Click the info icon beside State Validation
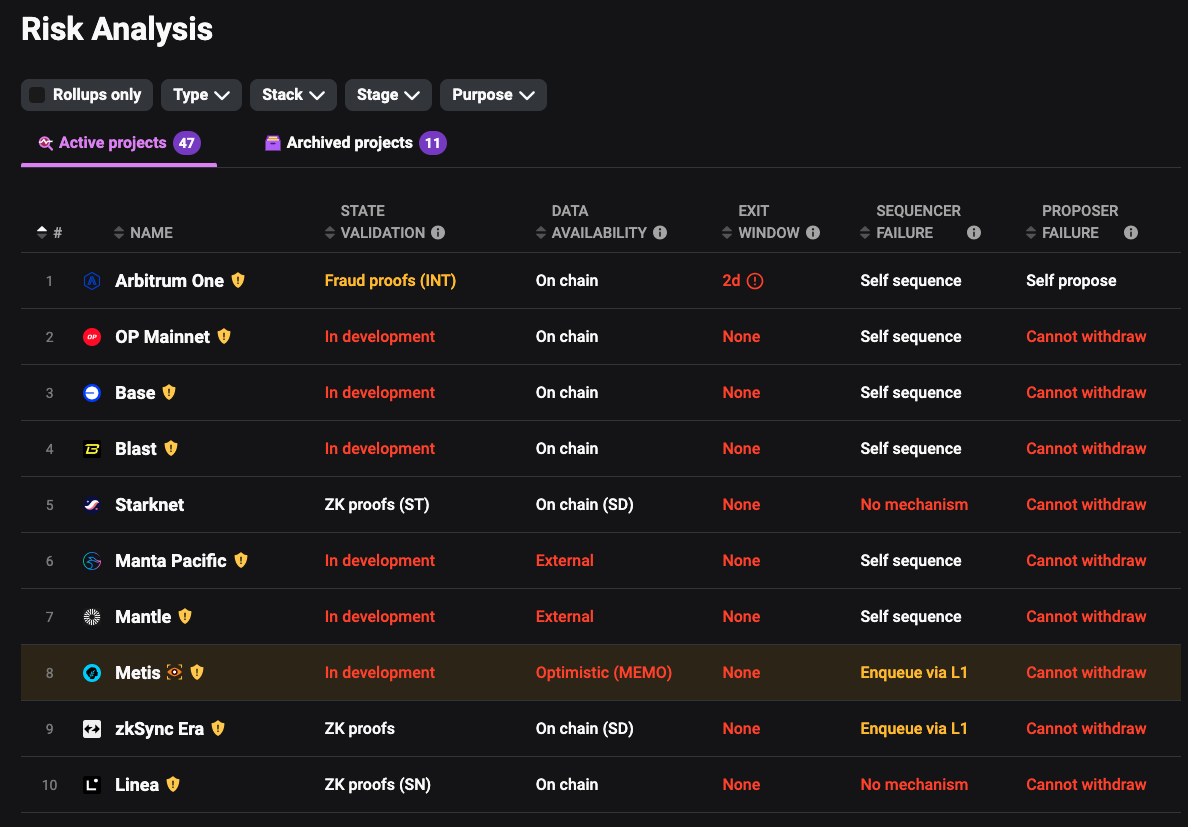Screen dimensions: 1188x827 [x=438, y=233]
